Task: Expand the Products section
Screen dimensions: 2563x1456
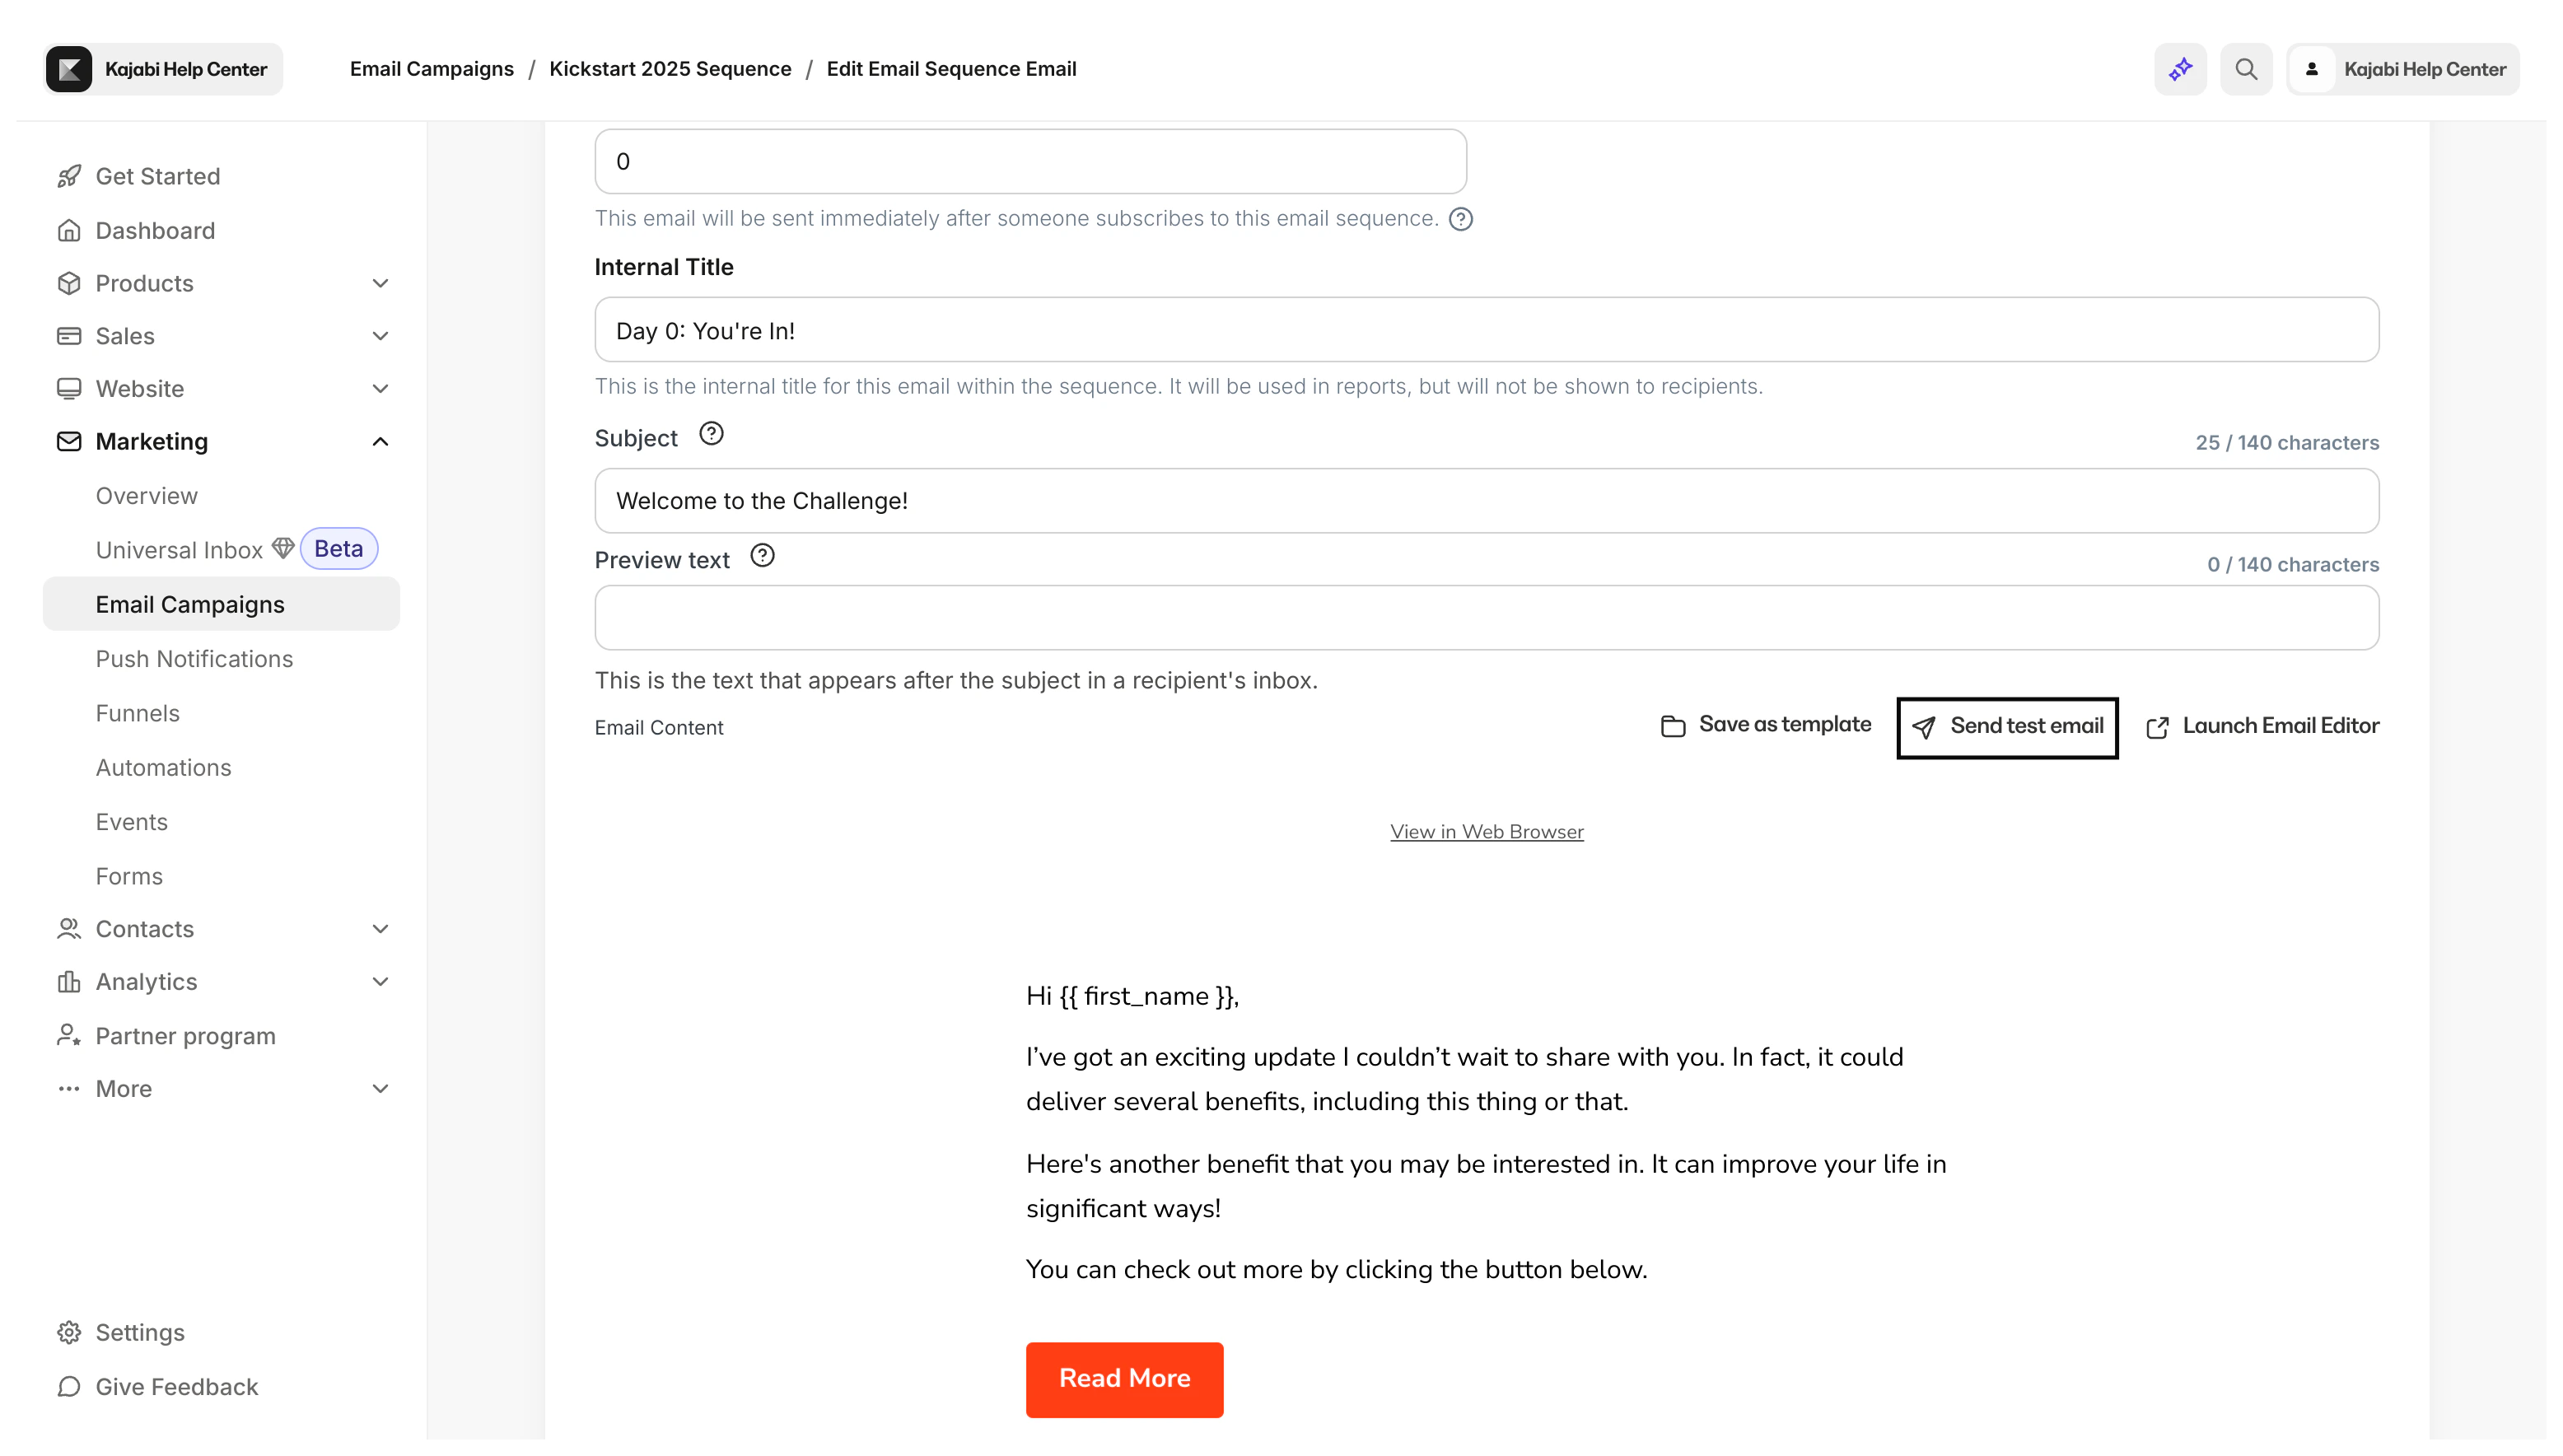Action: click(x=380, y=283)
